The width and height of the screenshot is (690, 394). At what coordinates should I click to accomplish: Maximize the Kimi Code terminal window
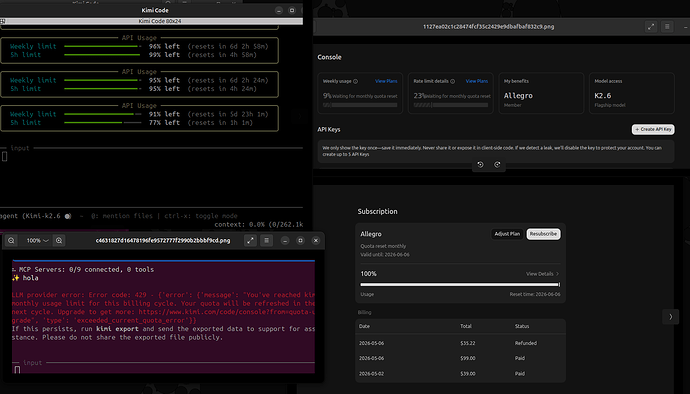tap(292, 10)
